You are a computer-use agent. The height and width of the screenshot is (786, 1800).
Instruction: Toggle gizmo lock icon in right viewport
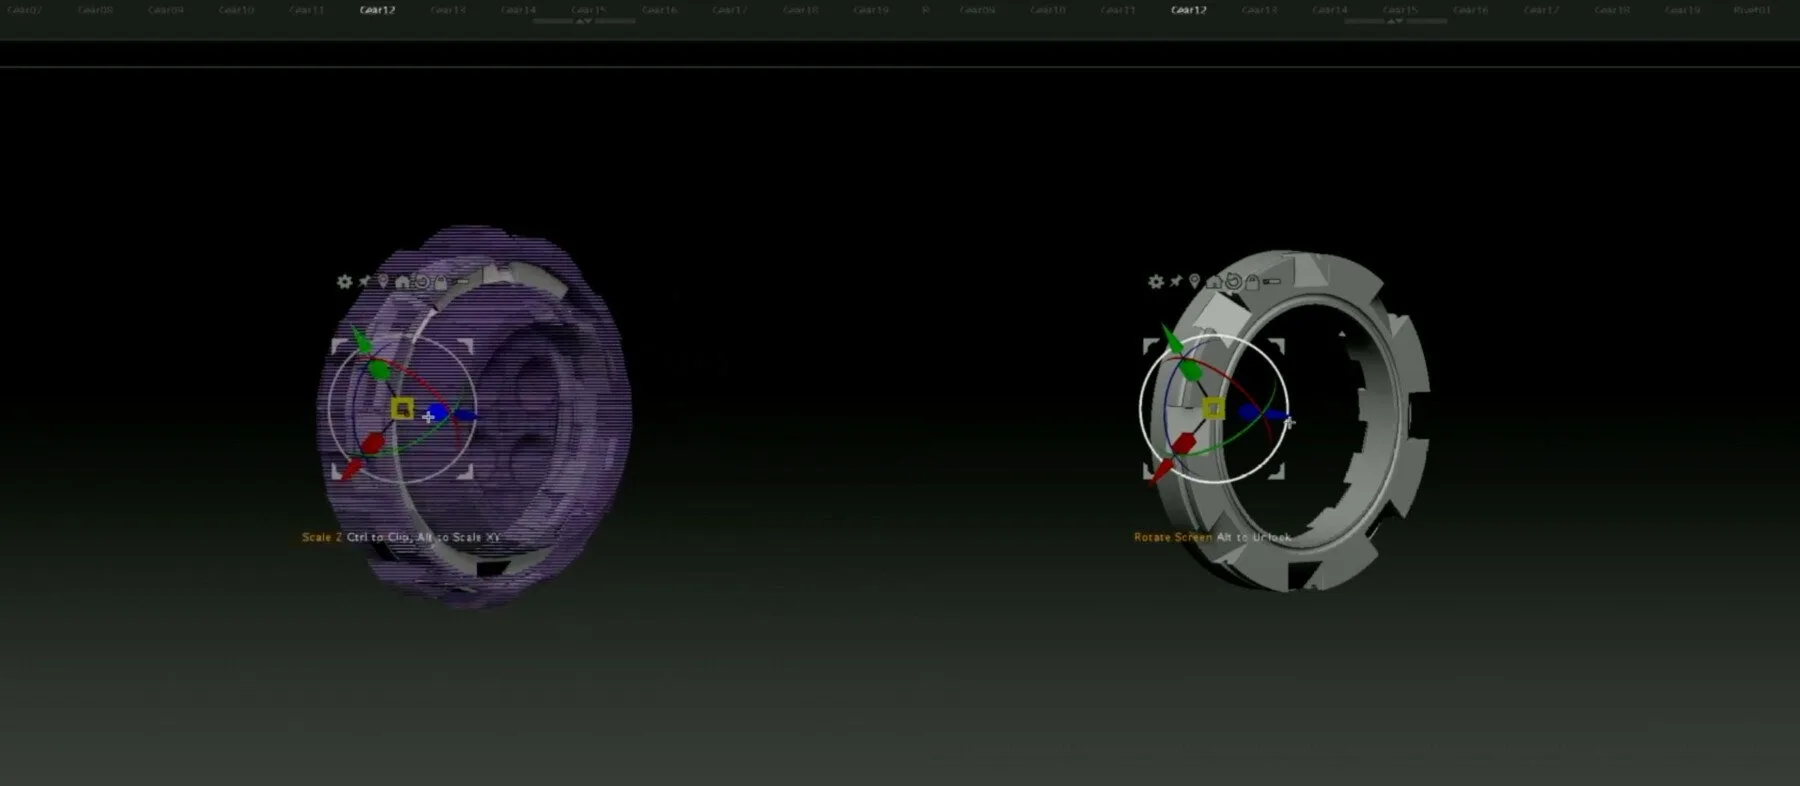coord(1252,282)
